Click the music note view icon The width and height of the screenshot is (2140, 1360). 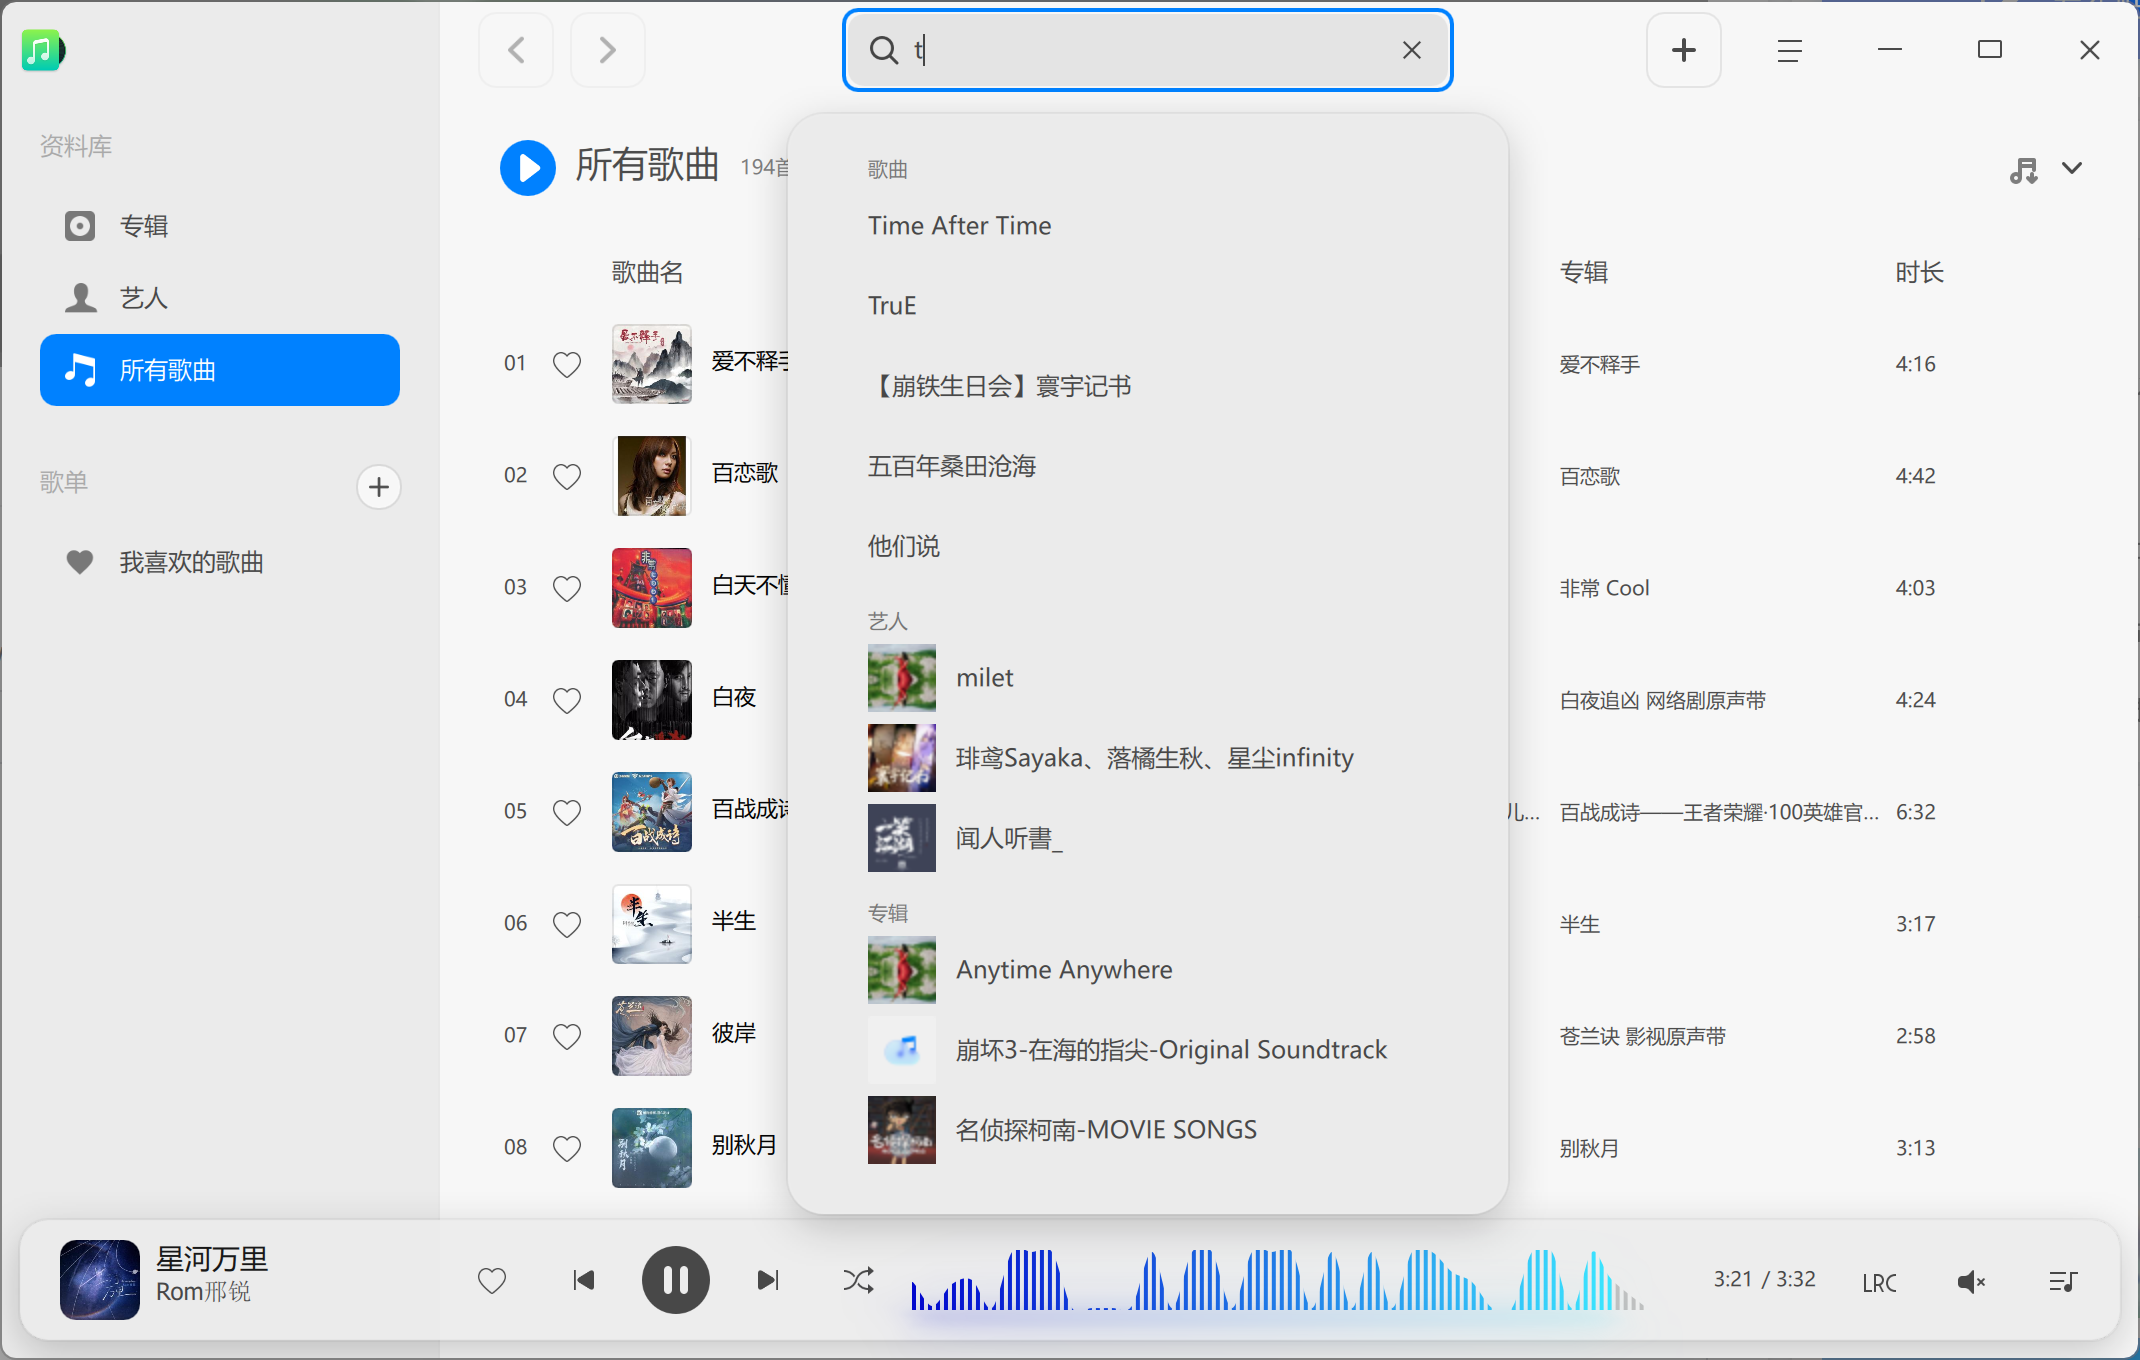pos(2023,170)
